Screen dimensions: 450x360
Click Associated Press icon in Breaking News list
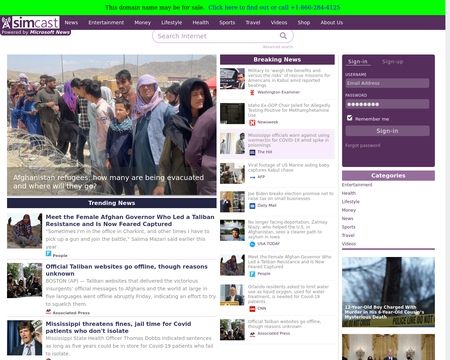pyautogui.click(x=252, y=334)
